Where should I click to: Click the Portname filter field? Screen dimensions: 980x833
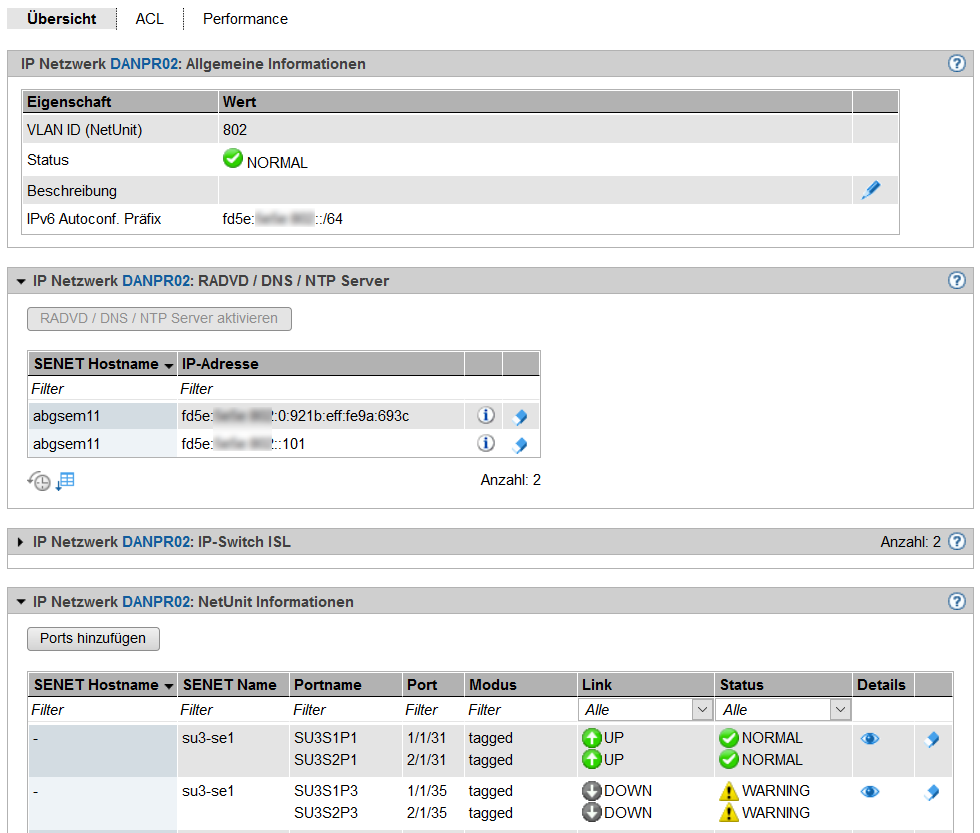344,710
